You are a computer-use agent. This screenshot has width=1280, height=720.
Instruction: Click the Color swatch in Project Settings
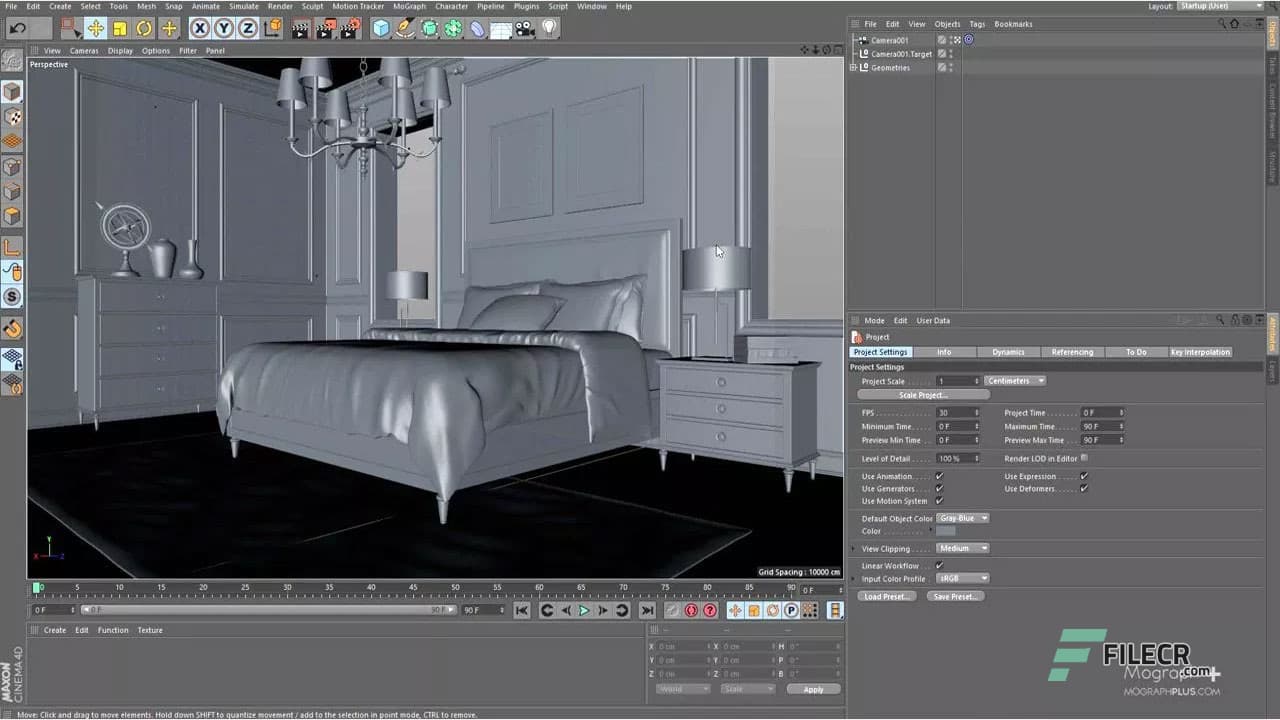[x=946, y=530]
